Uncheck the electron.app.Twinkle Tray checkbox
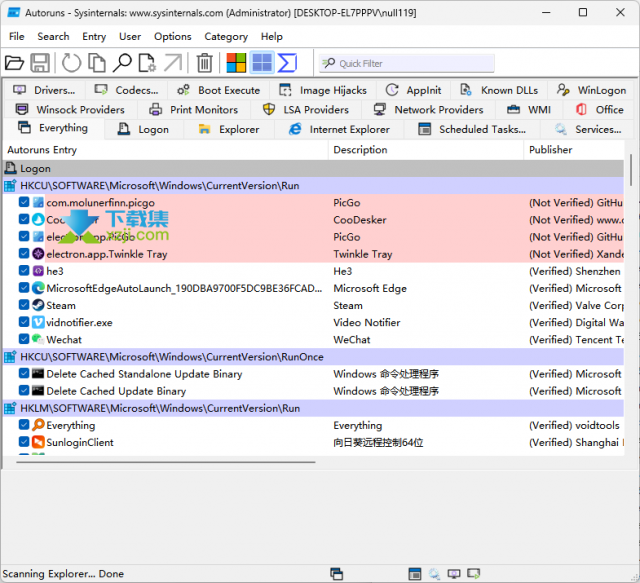This screenshot has height=583, width=640. [x=24, y=254]
